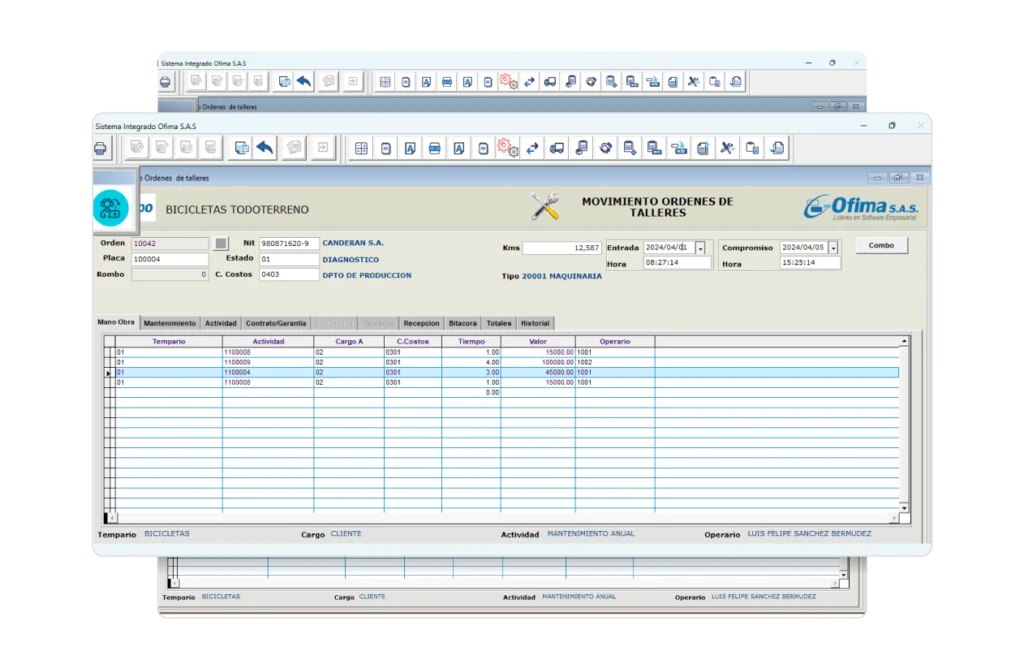Click the row selector arrow of highlighted row
1024x656 pixels.
tap(109, 373)
